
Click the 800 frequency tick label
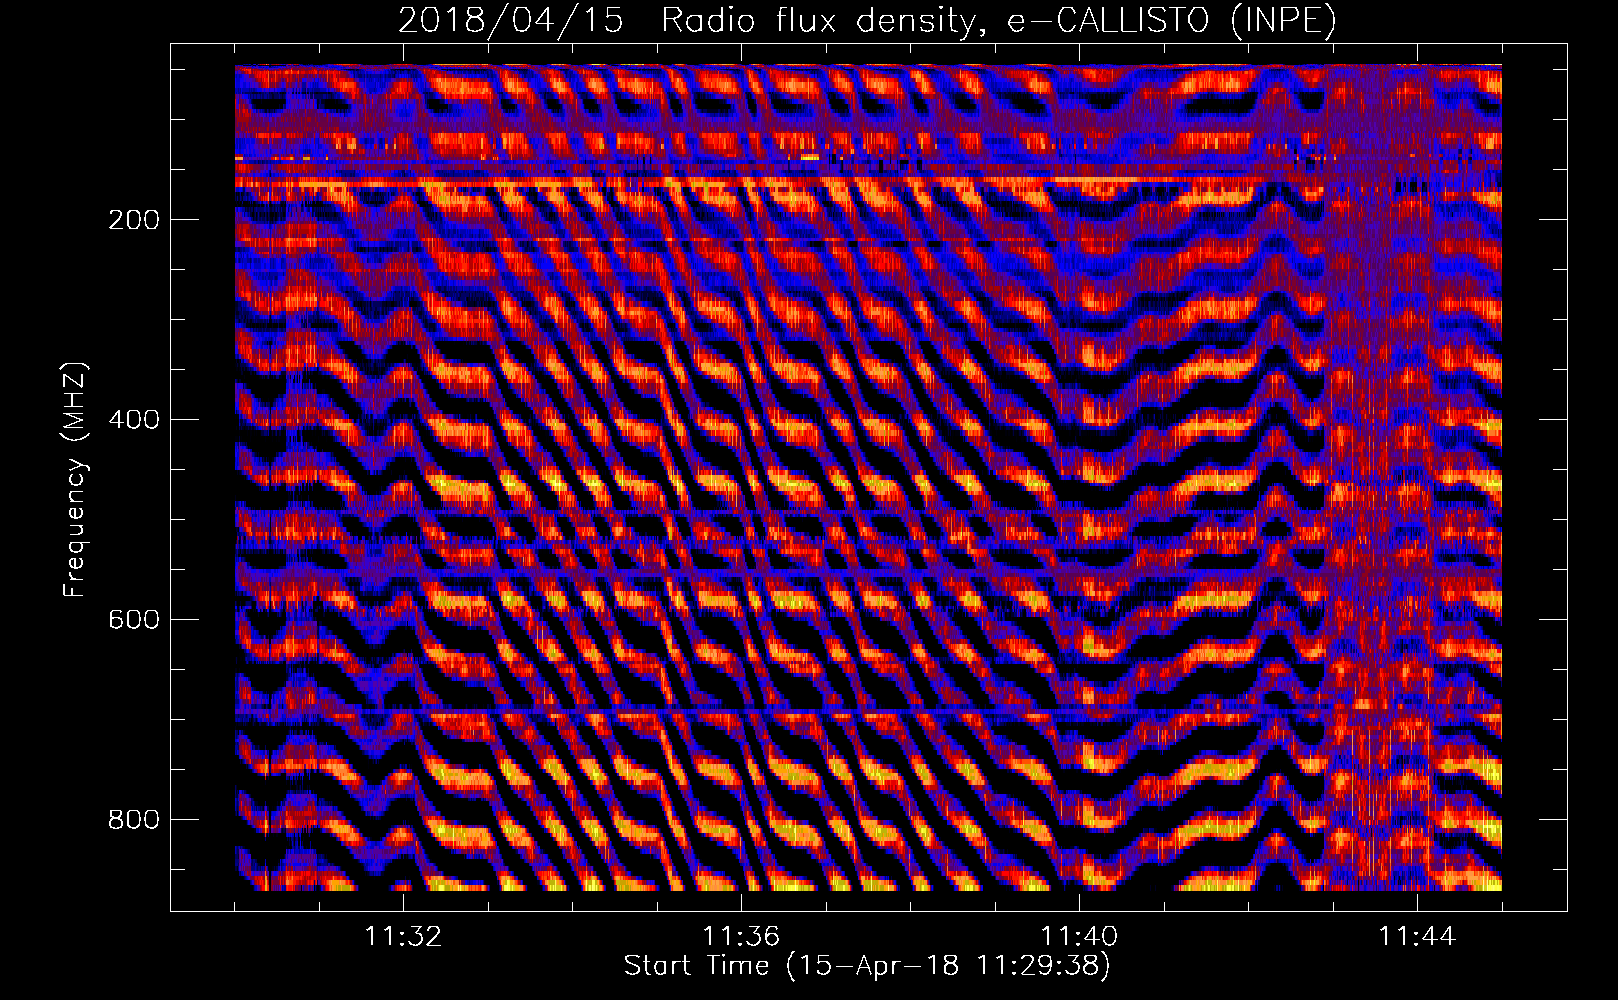134,820
